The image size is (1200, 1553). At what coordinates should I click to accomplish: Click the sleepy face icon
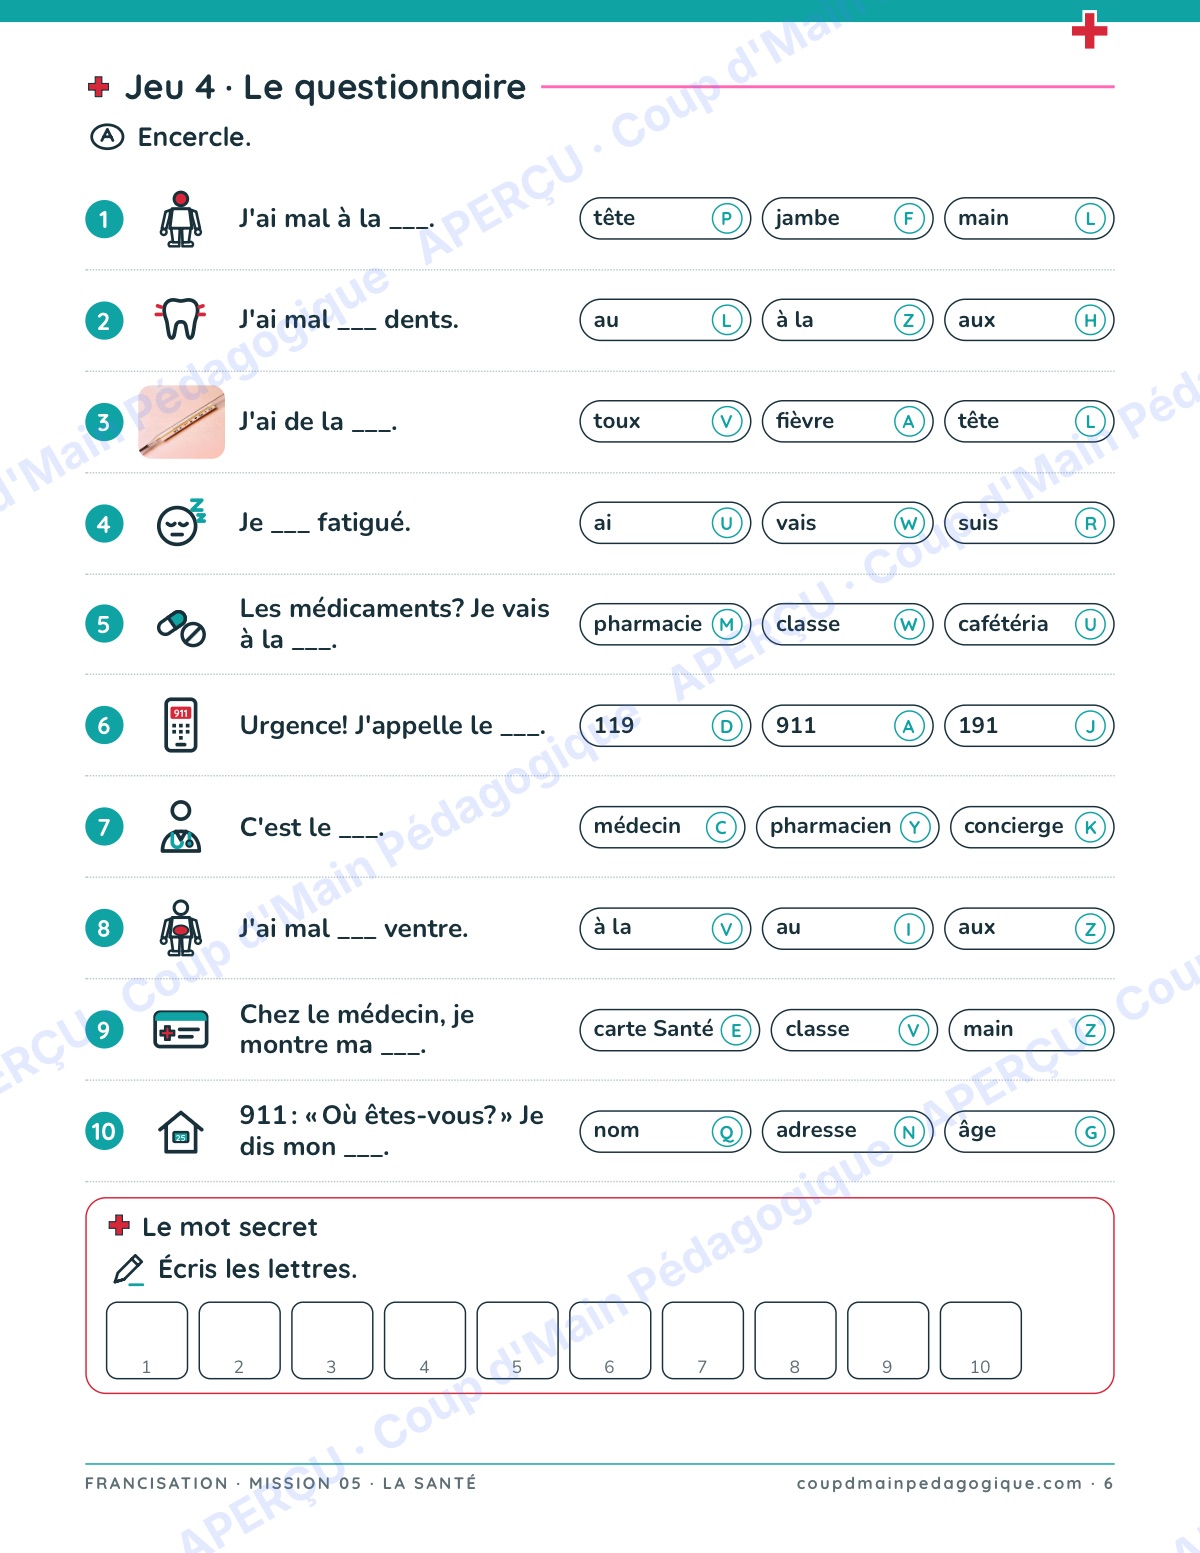coord(181,522)
